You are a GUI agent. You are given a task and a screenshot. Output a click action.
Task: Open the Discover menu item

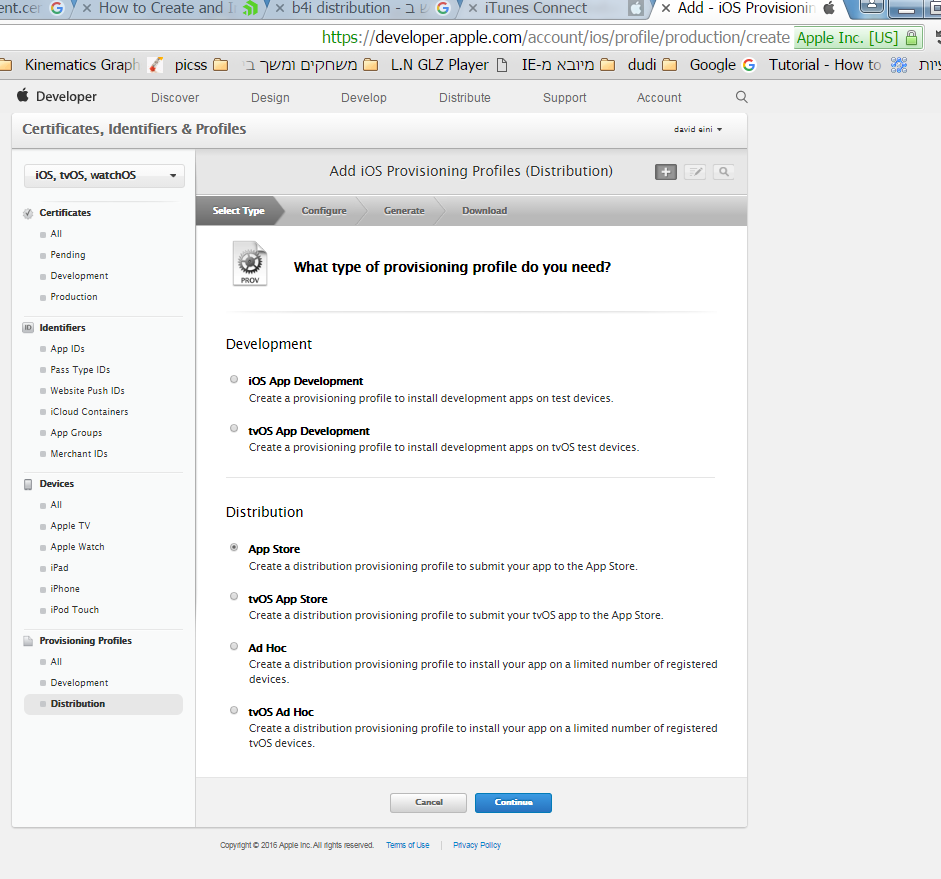[175, 98]
